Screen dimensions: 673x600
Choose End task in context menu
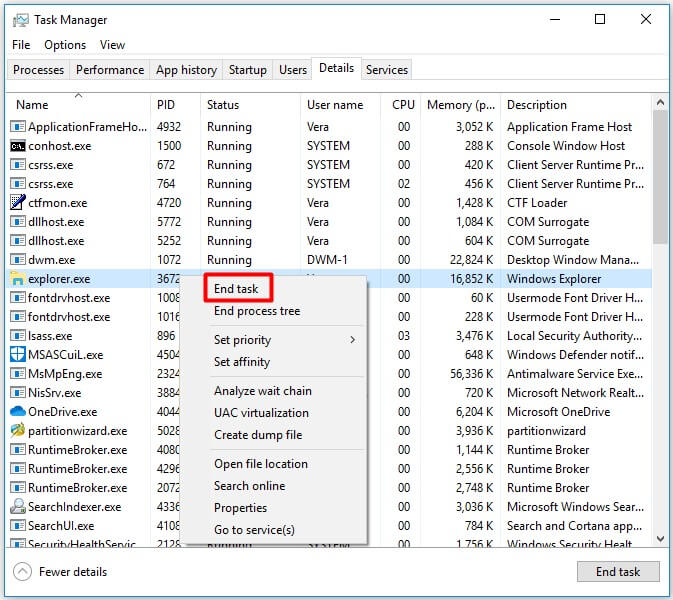pyautogui.click(x=236, y=289)
